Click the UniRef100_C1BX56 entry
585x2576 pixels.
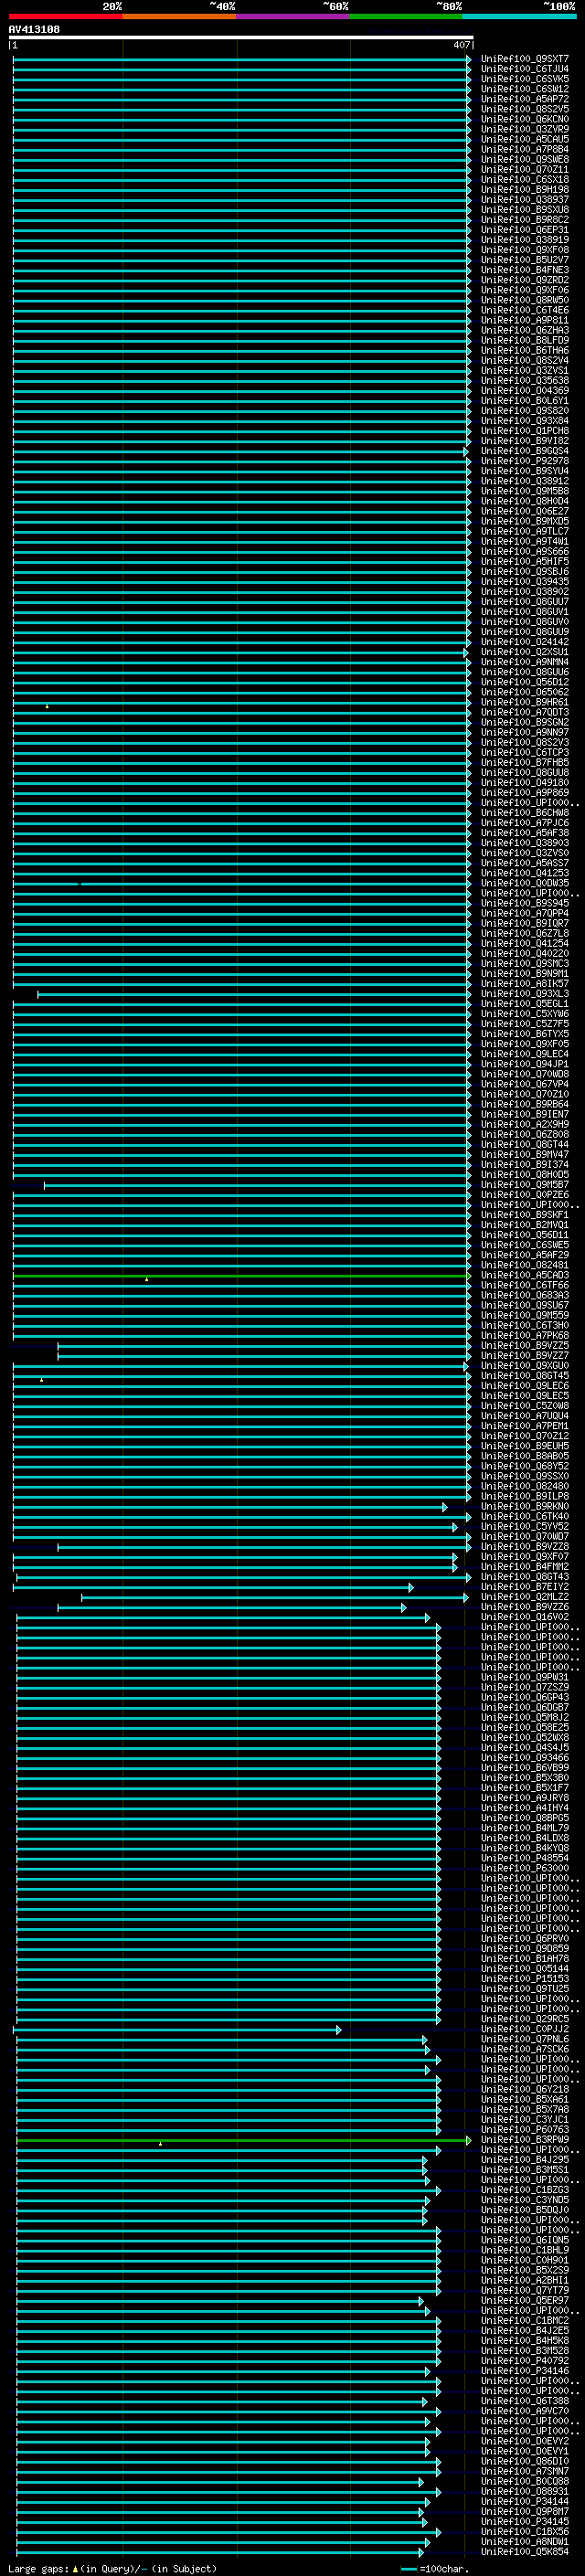(x=525, y=2532)
